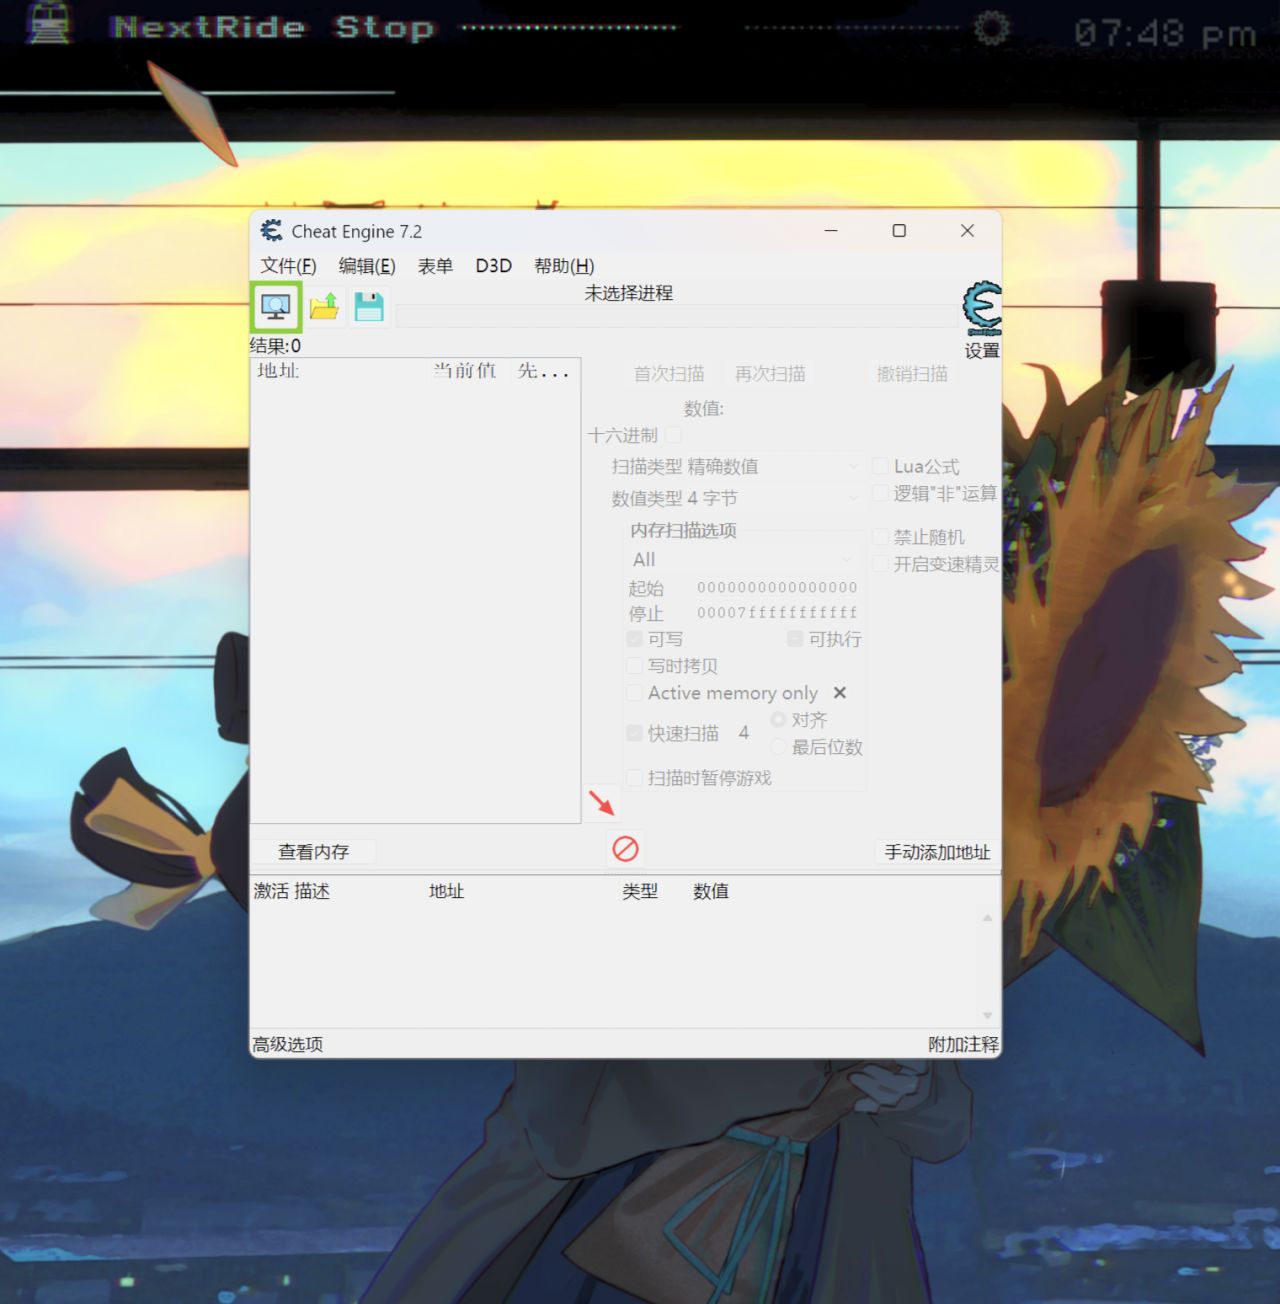Click the 描述 column header
Image resolution: width=1280 pixels, height=1304 pixels.
(311, 891)
